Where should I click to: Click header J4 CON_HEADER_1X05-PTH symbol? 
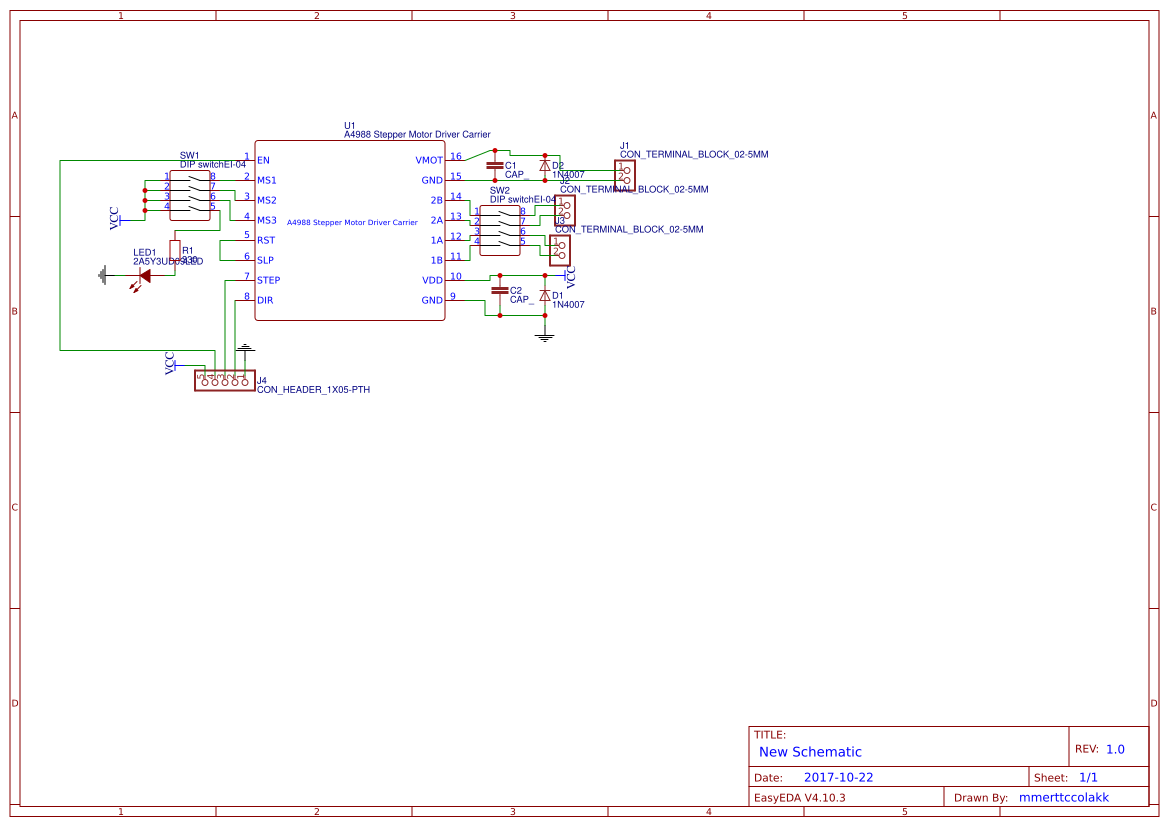click(x=224, y=380)
